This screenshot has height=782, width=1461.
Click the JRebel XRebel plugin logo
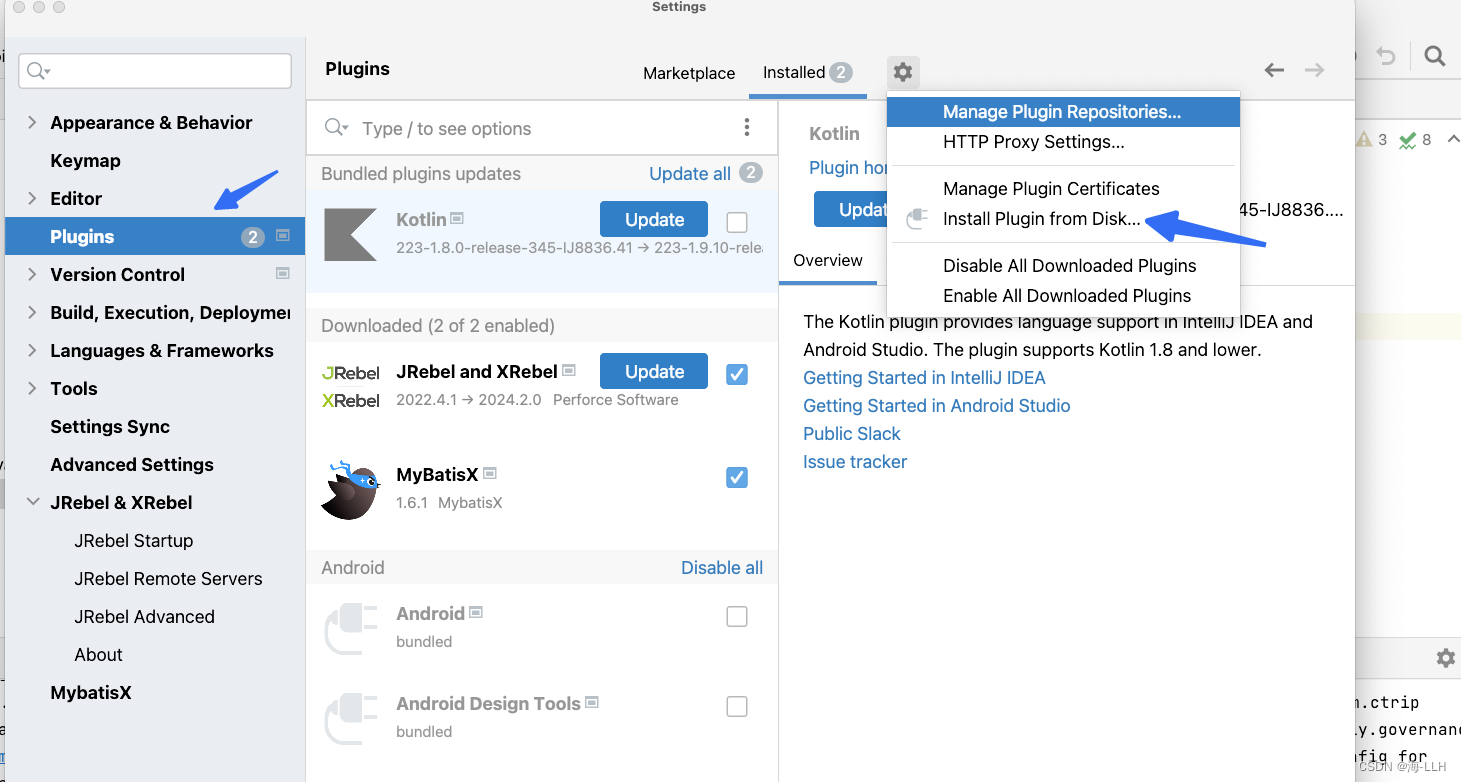[350, 386]
